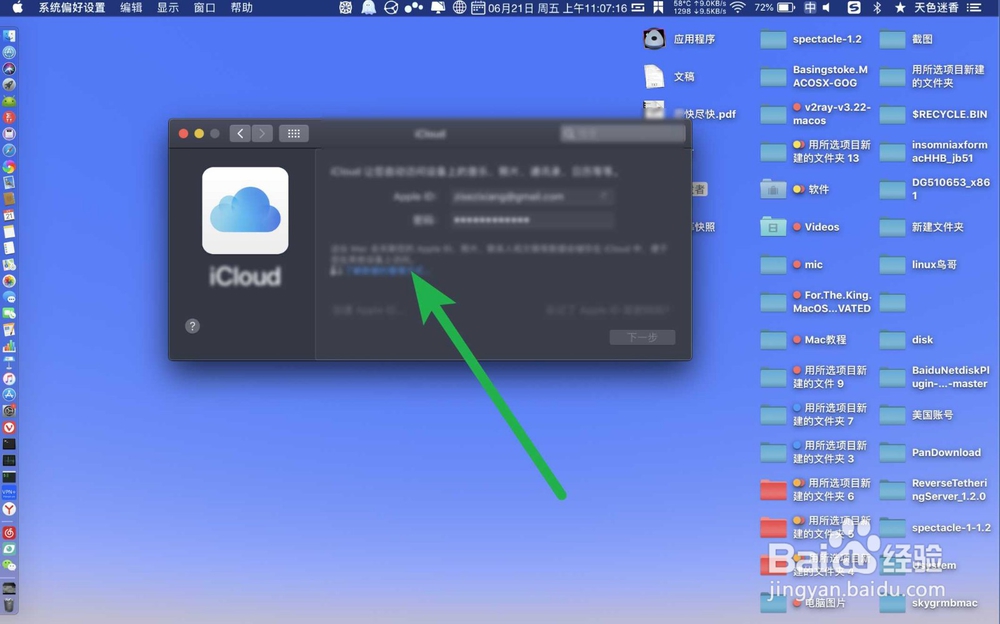Open VPN Plus icon in dock

click(9, 493)
